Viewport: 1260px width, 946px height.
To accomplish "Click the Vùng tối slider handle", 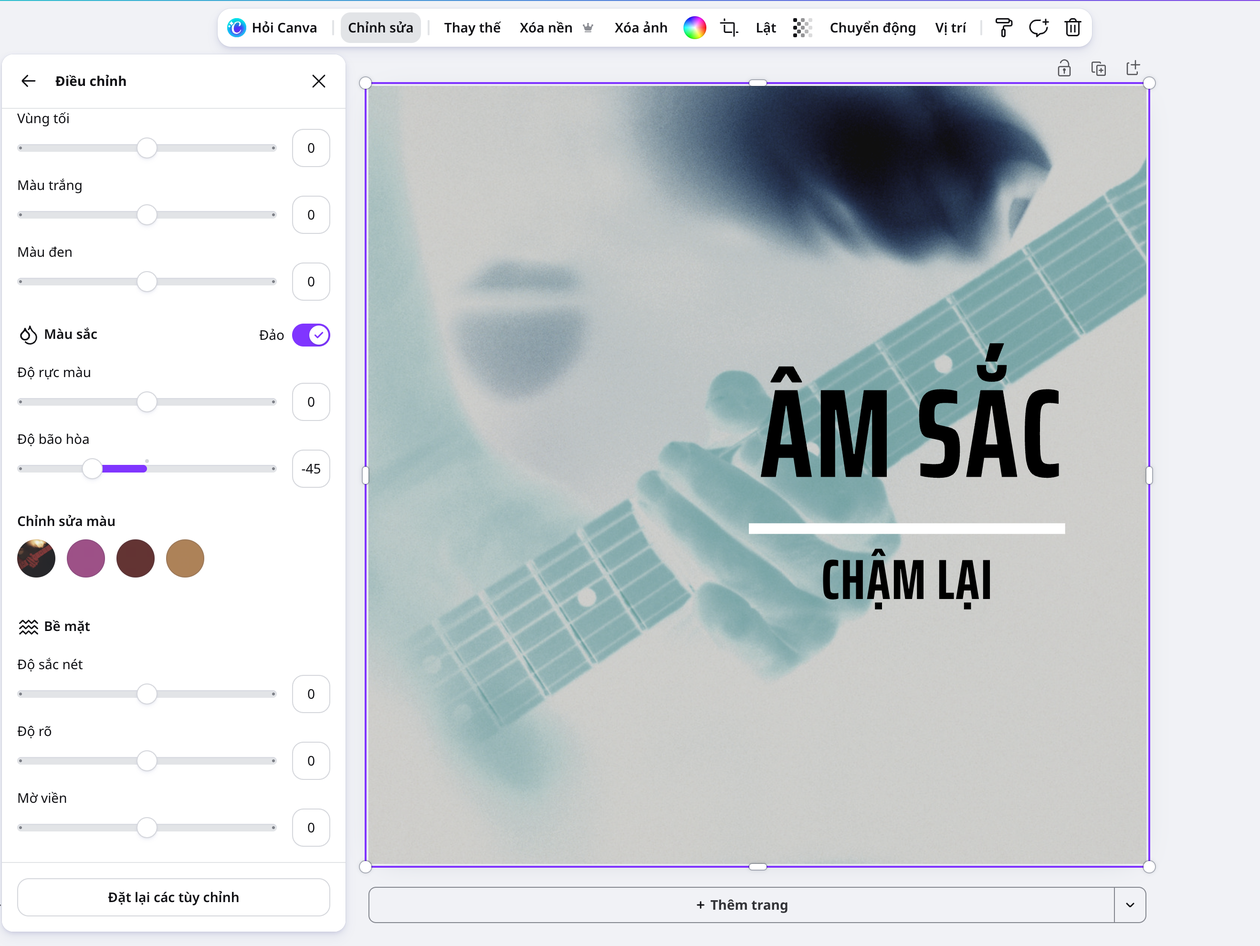I will (147, 148).
